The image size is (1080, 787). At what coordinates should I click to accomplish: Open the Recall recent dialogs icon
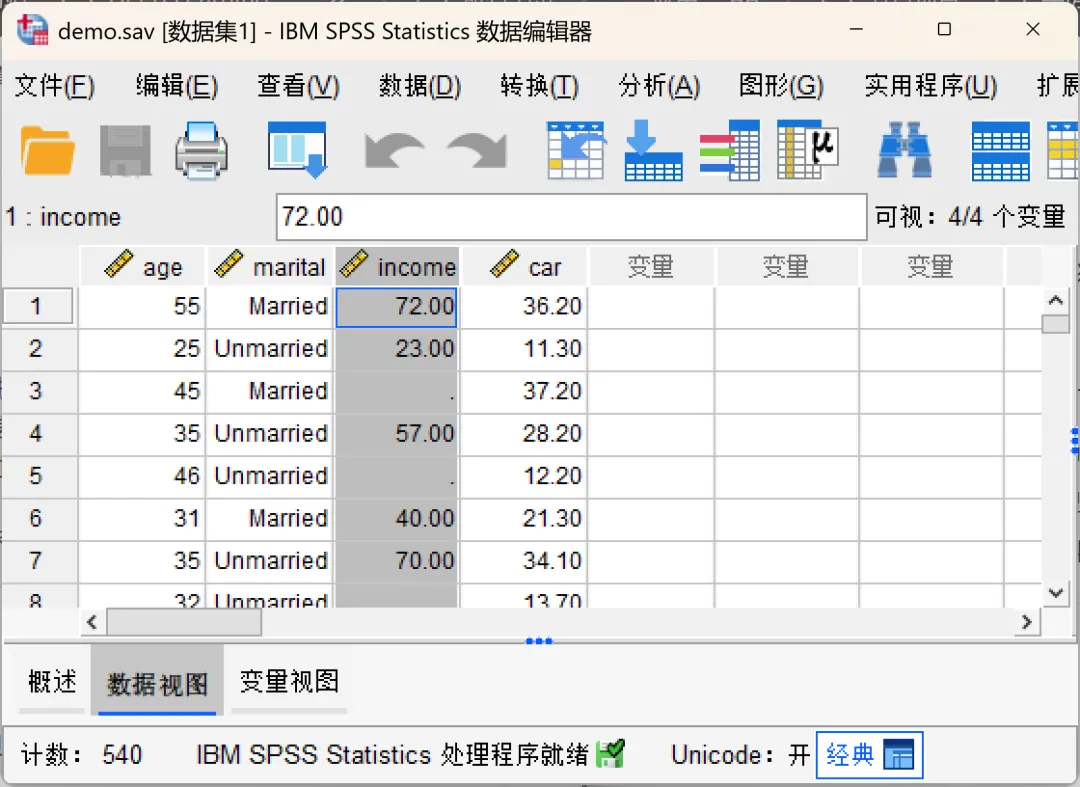pos(298,149)
